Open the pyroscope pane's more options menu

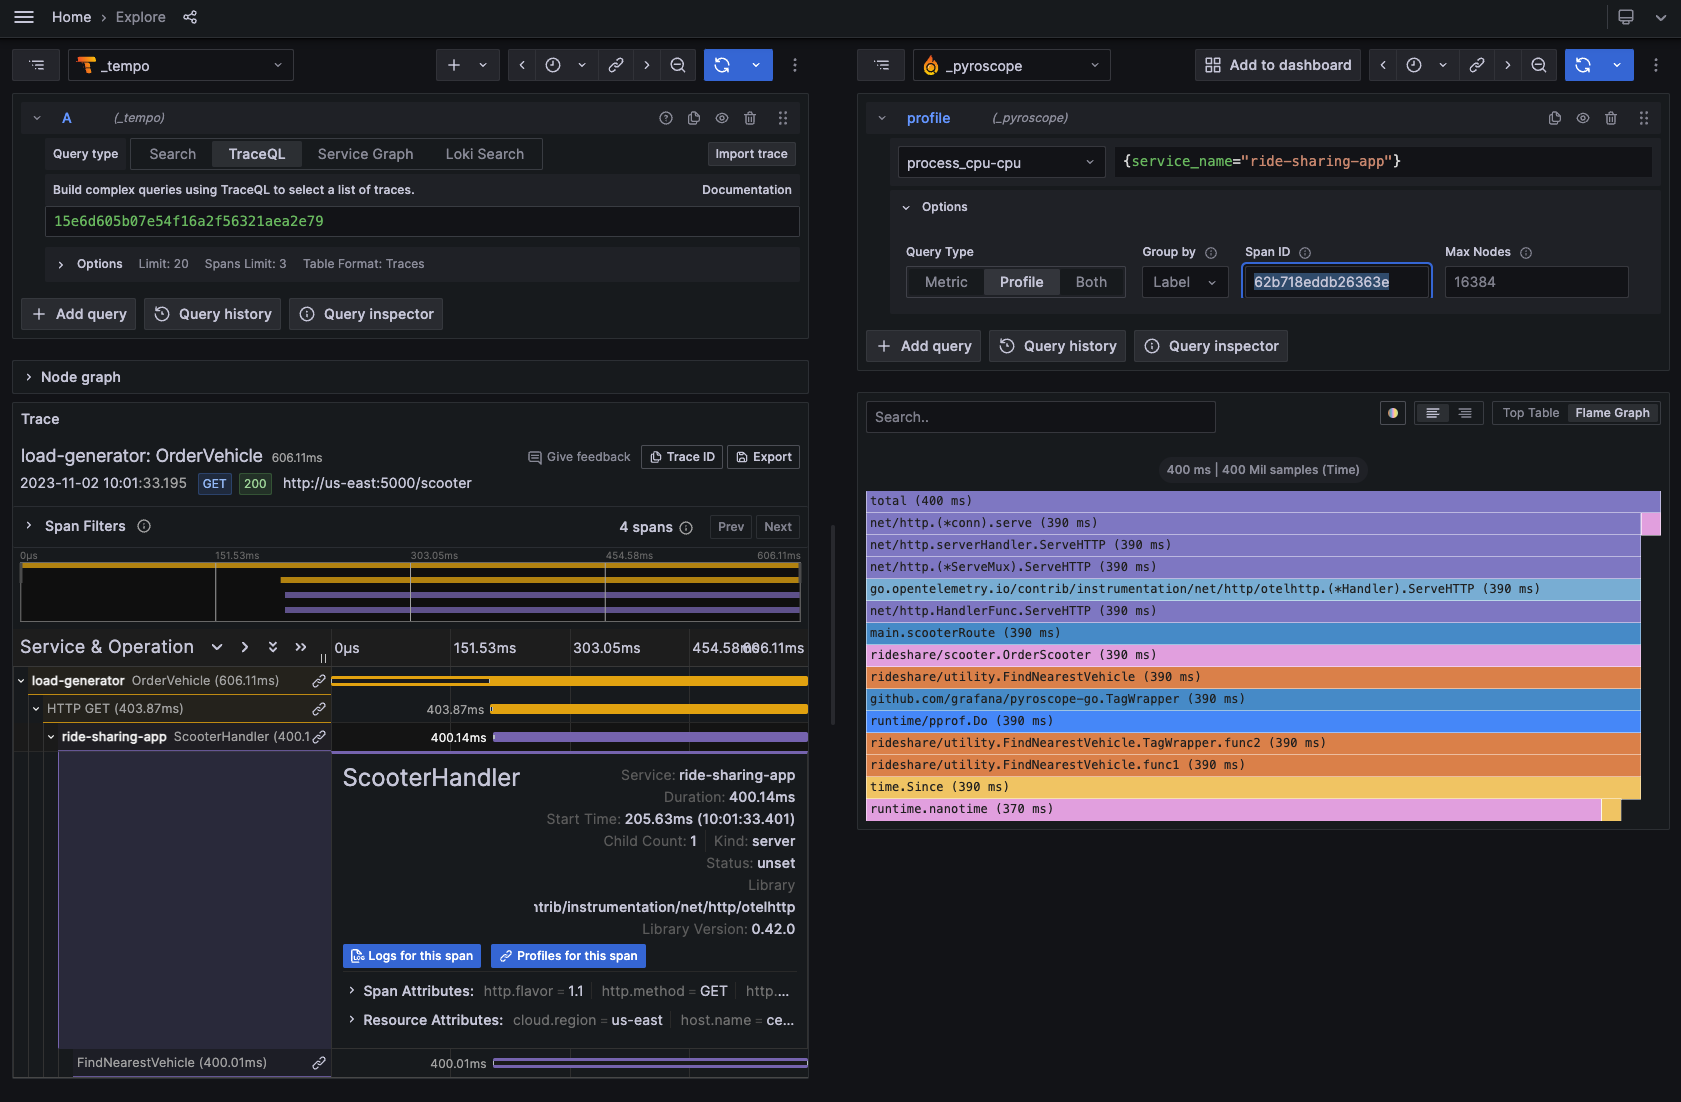click(x=1656, y=65)
